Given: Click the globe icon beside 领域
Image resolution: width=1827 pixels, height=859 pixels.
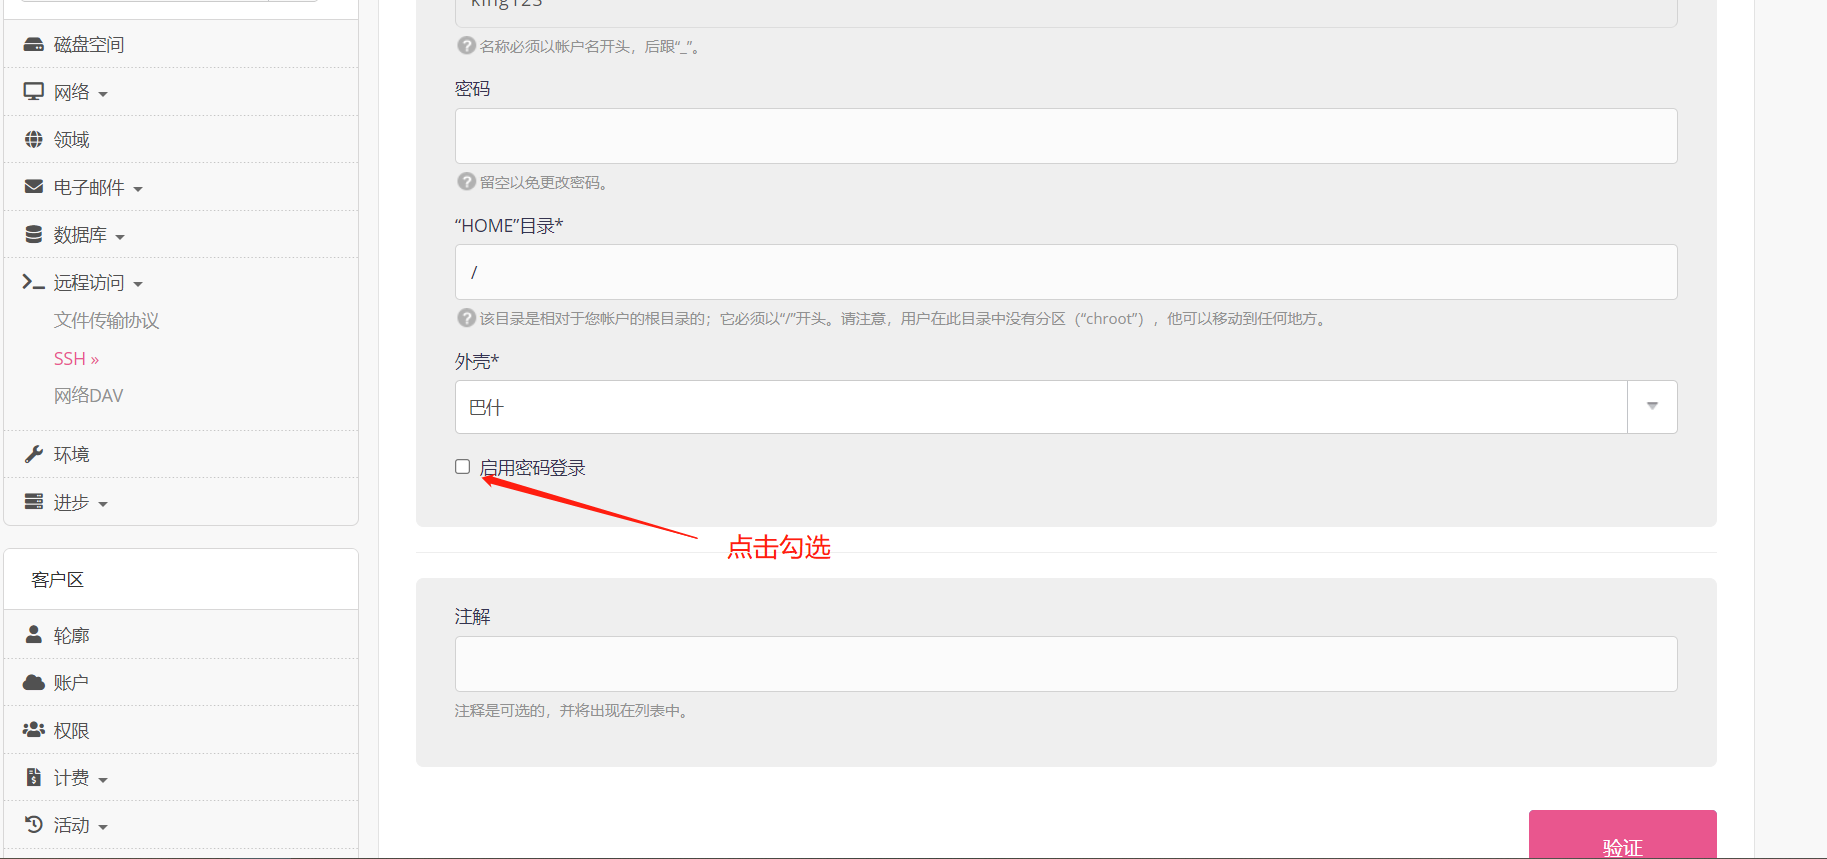Looking at the screenshot, I should click(34, 139).
